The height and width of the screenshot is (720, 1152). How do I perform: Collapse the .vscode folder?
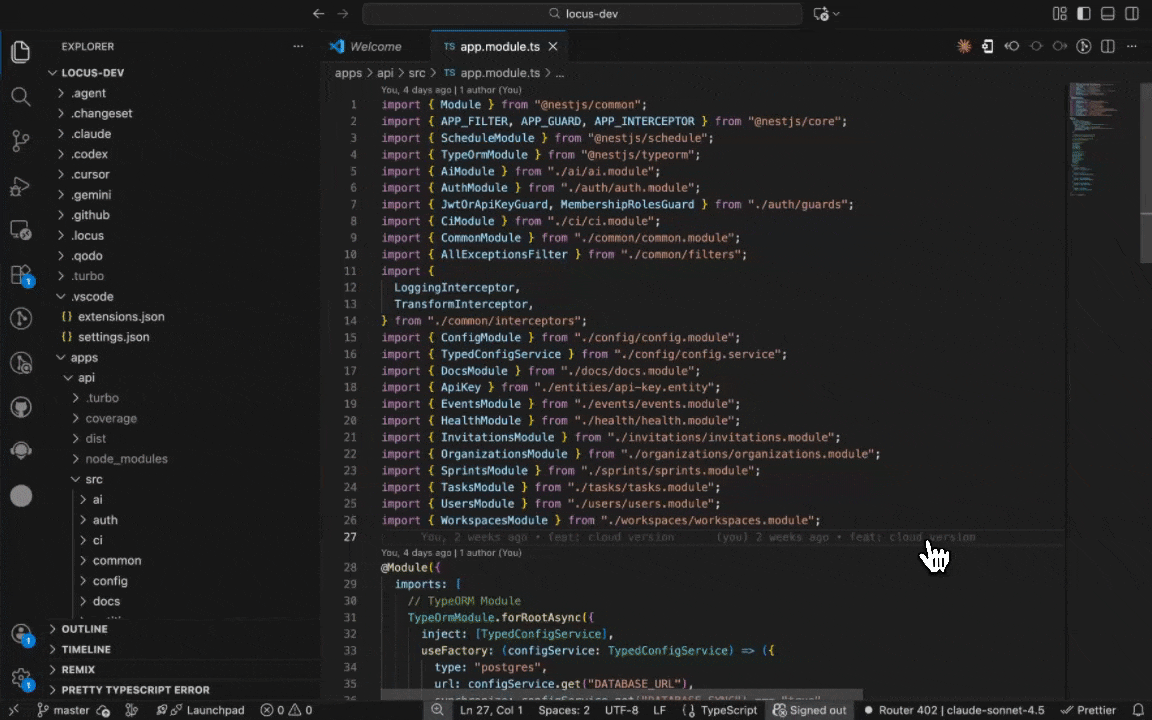tap(92, 296)
